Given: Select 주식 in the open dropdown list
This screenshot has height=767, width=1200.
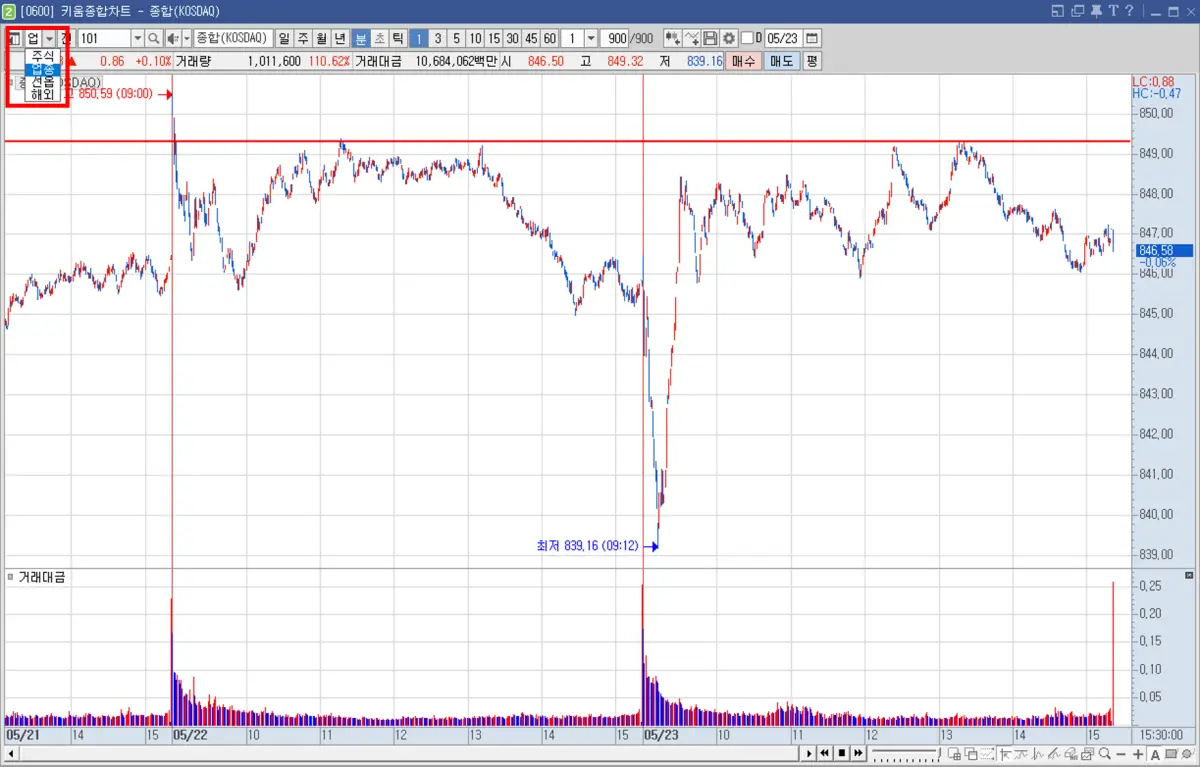Looking at the screenshot, I should coord(42,56).
